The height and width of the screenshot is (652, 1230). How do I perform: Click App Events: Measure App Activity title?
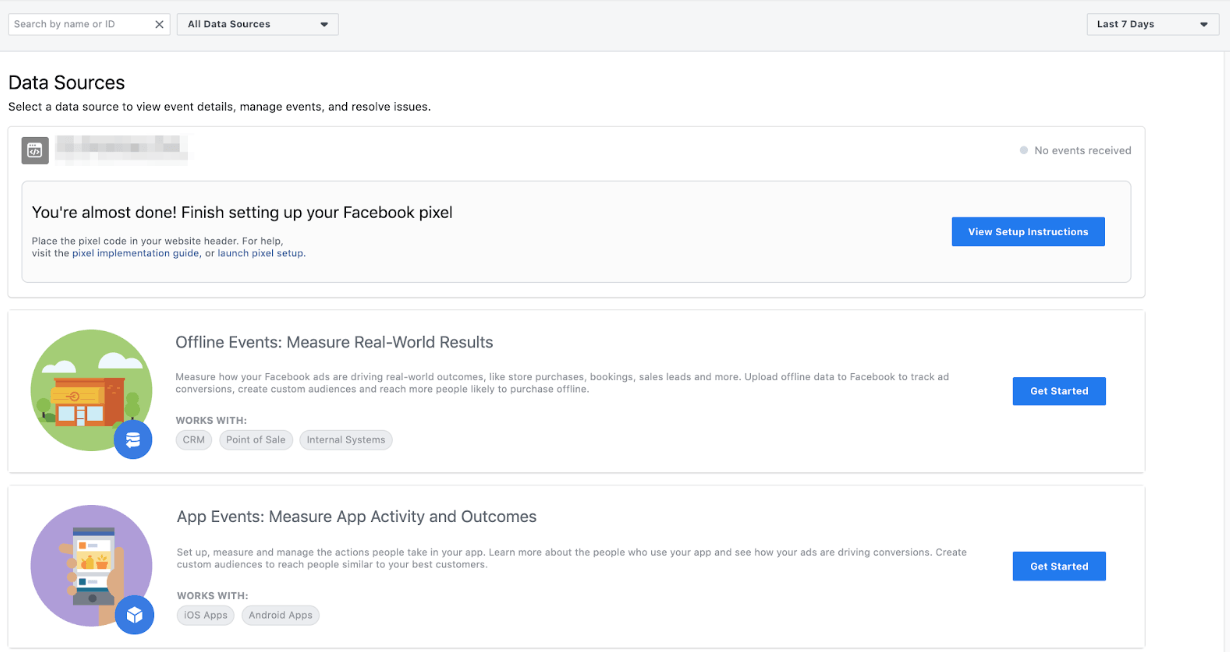click(357, 517)
